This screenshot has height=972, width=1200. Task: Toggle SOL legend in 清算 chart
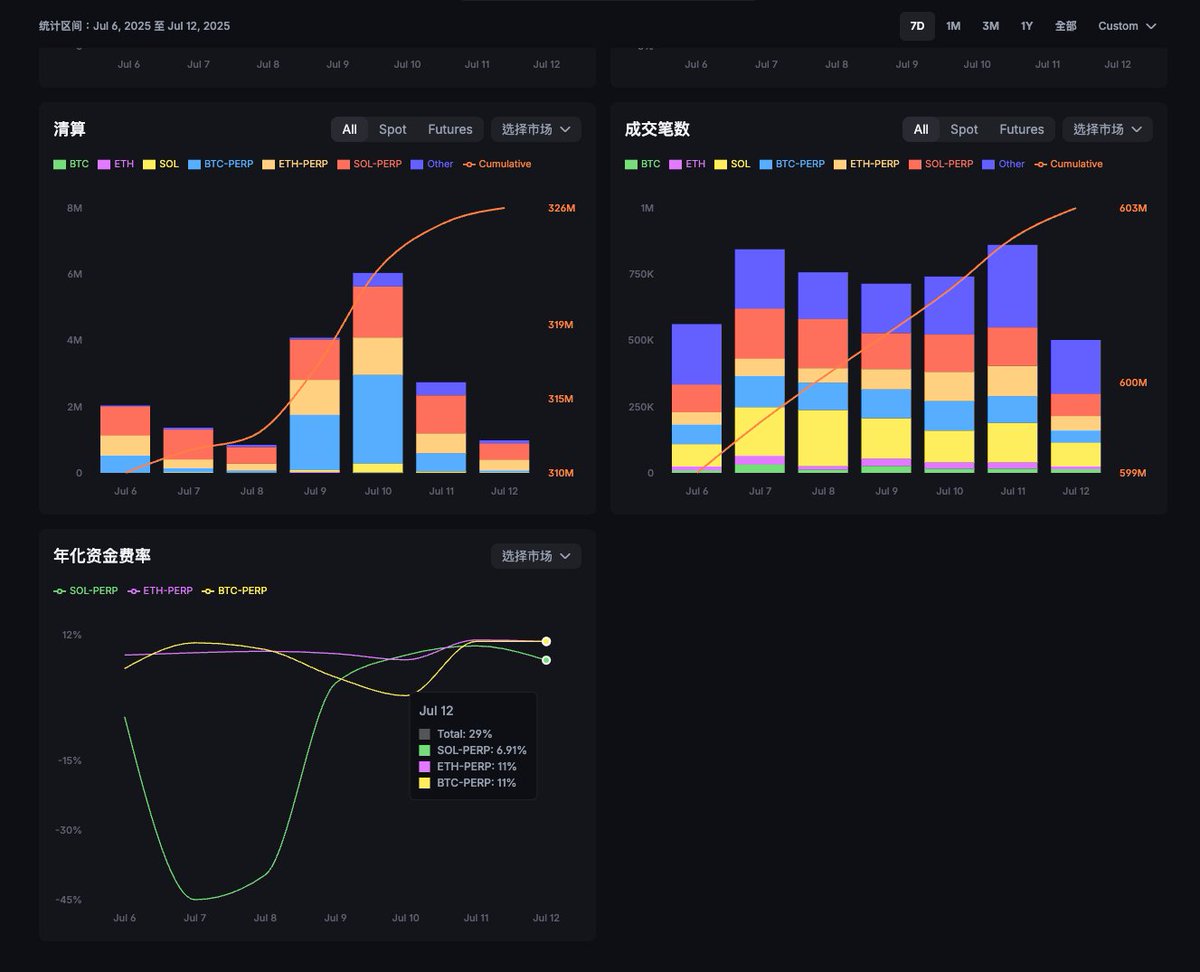161,164
